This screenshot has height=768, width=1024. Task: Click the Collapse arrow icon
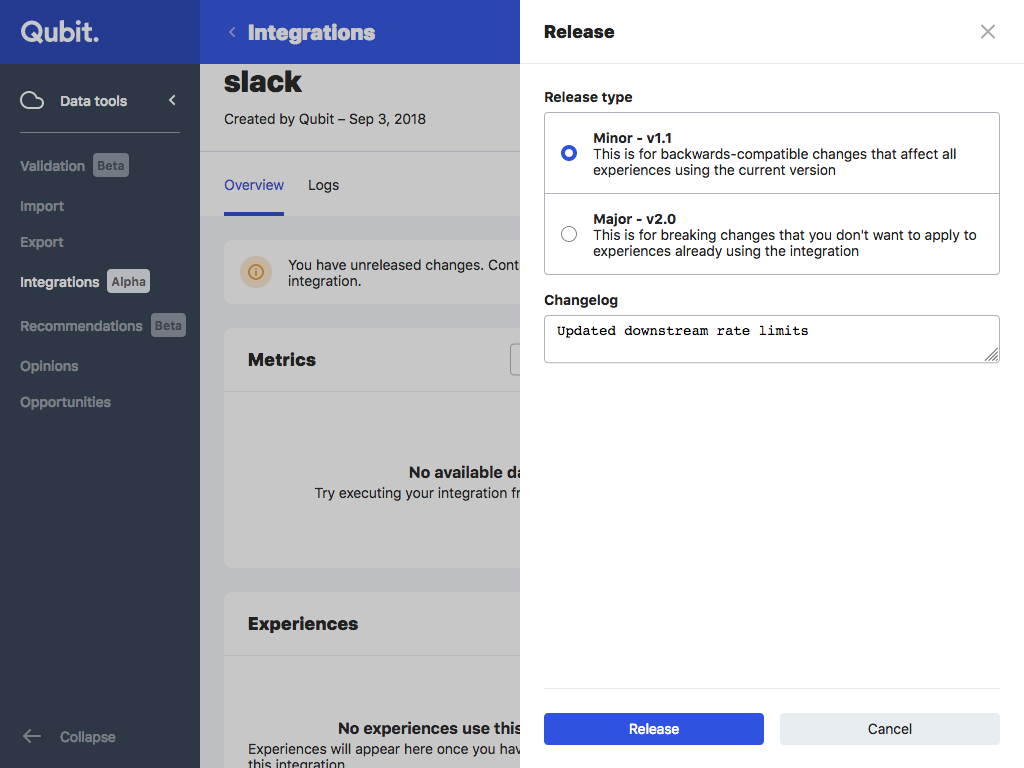pos(32,737)
